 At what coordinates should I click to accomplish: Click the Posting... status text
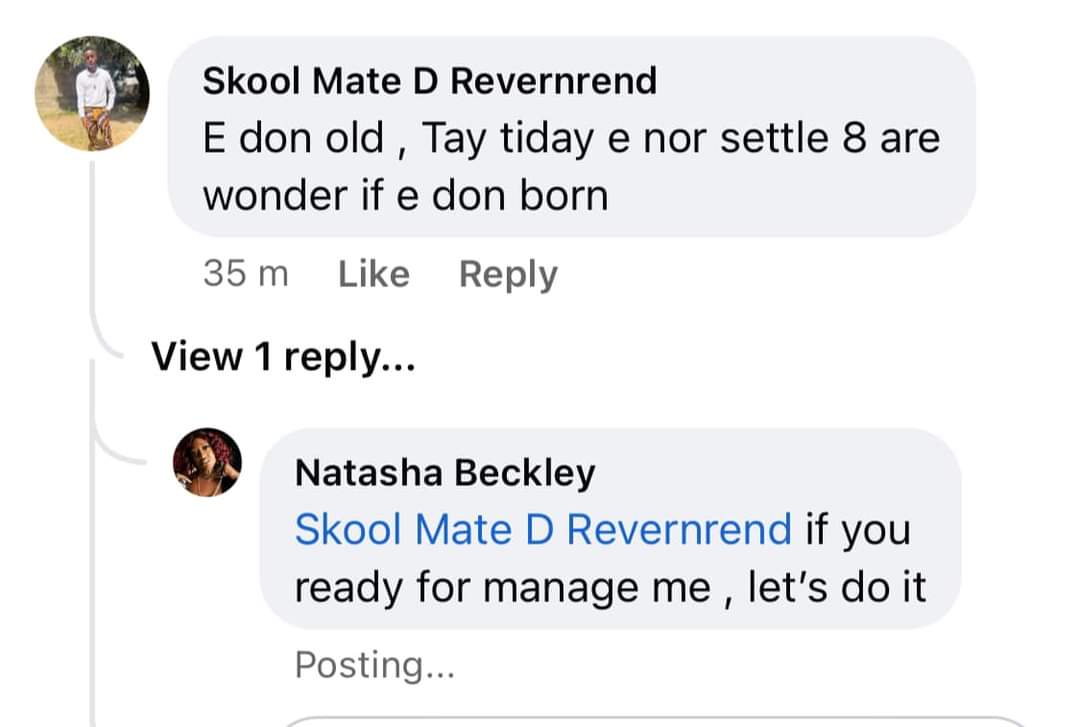click(x=375, y=664)
